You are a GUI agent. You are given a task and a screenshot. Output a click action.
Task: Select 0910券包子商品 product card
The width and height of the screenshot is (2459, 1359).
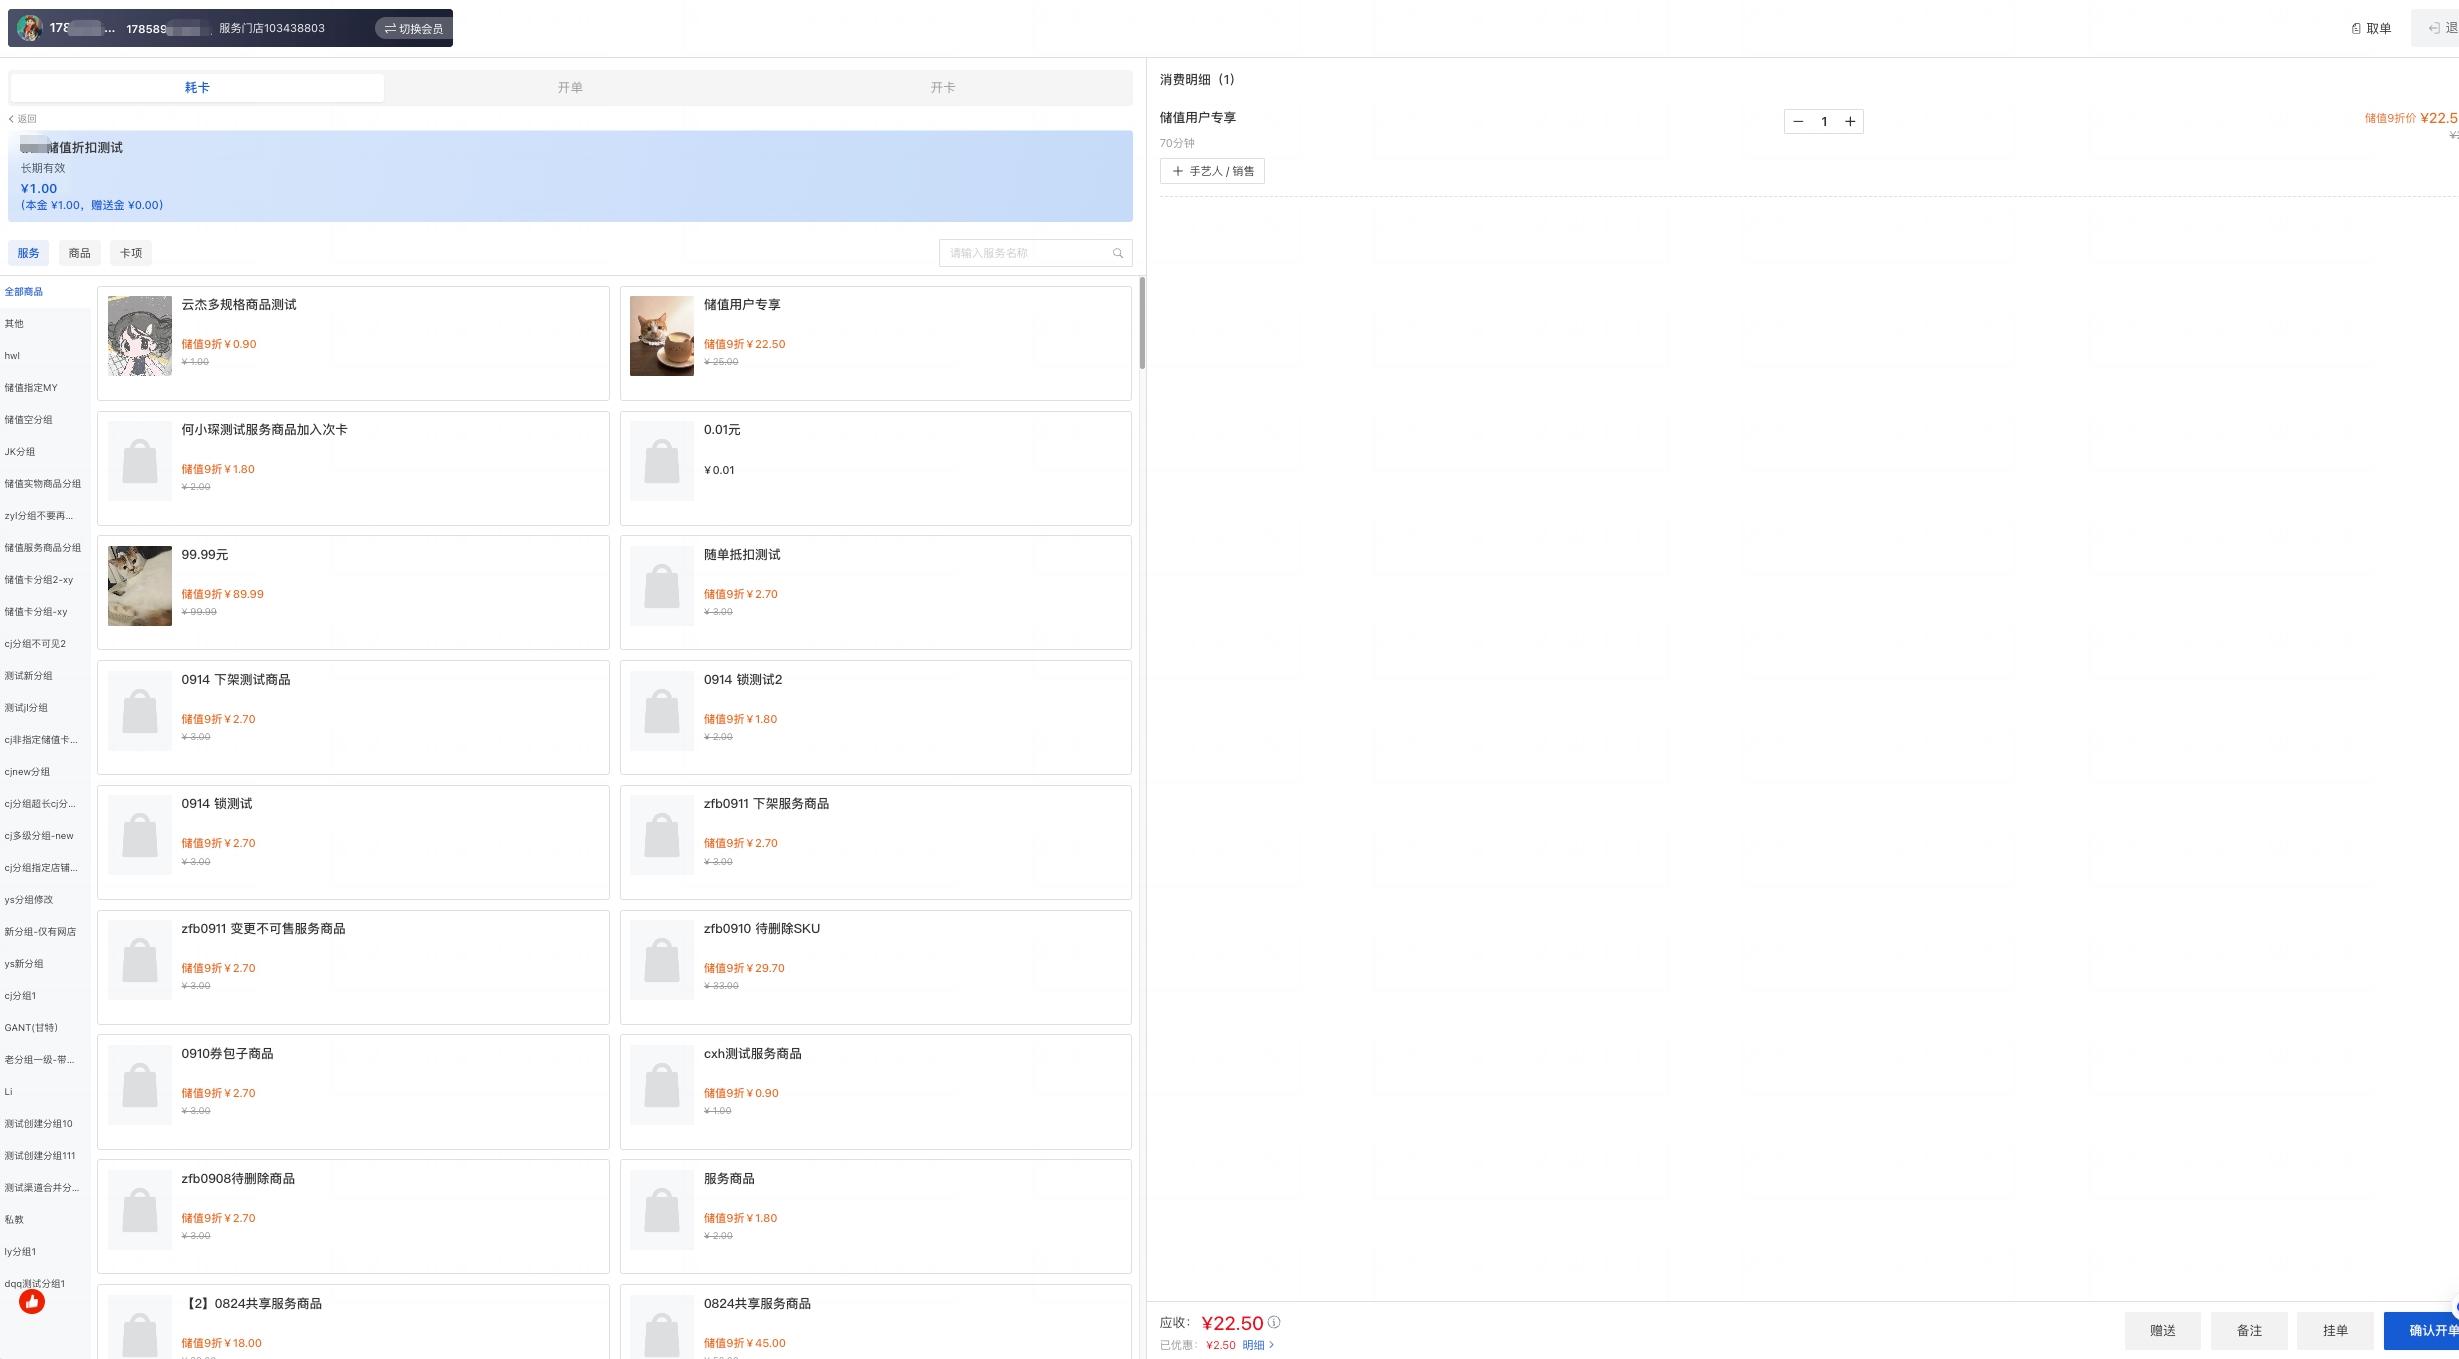[353, 1092]
